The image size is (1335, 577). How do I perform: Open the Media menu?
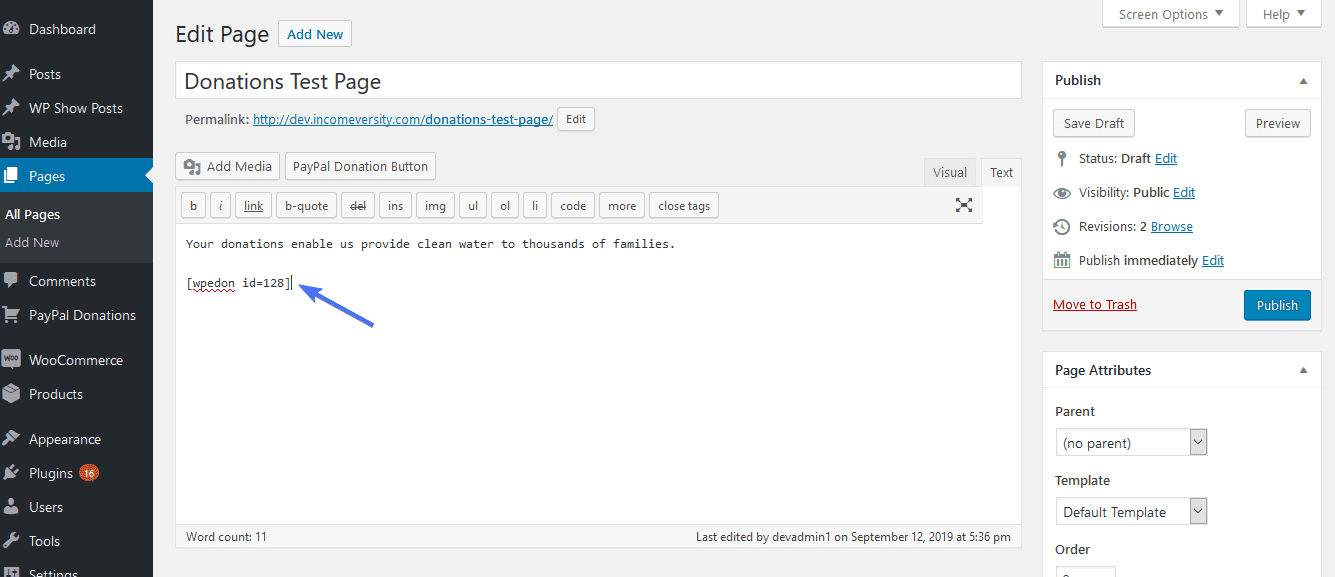76,142
